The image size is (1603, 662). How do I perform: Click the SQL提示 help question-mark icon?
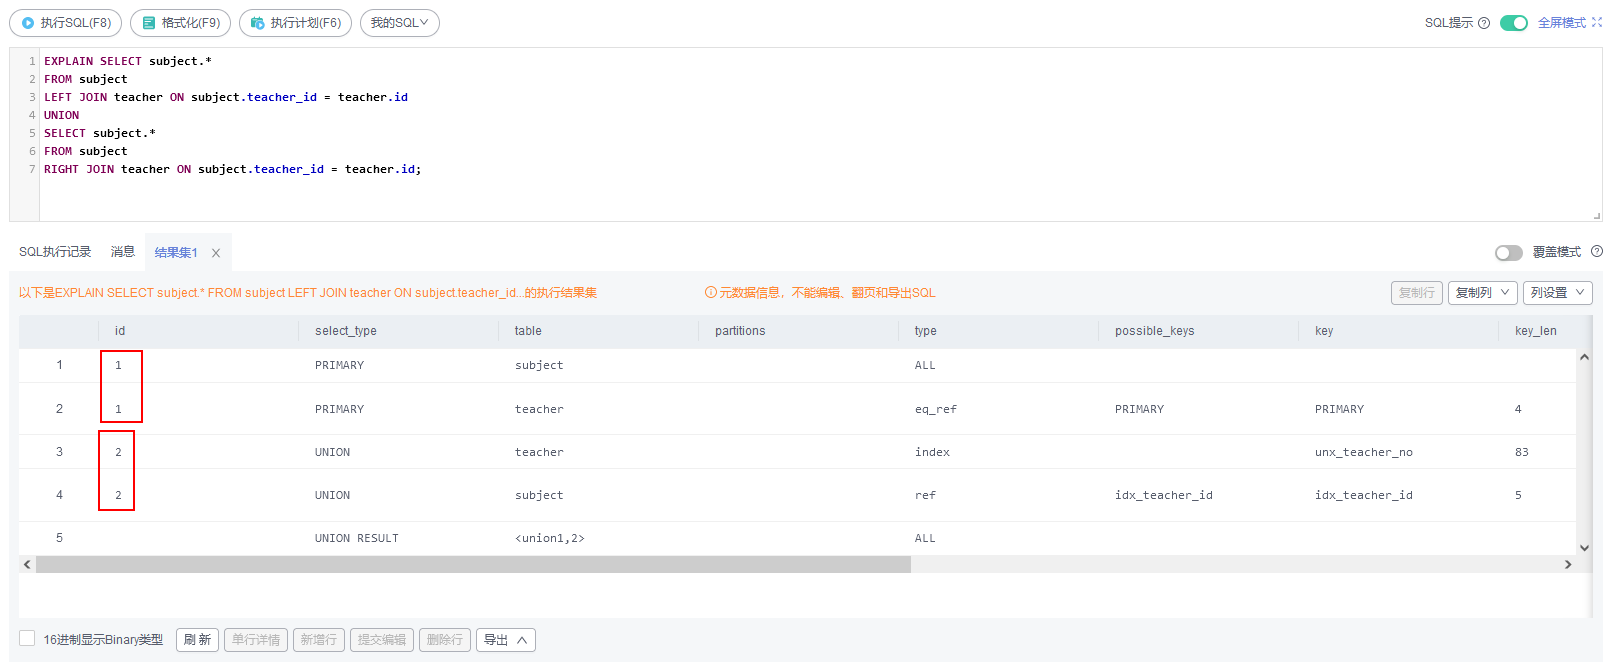tap(1484, 23)
